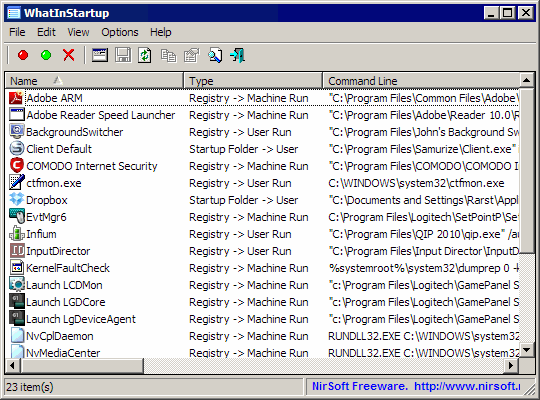Click Dropbox's Startup Folder -> User type
The height and width of the screenshot is (400, 540).
(243, 200)
